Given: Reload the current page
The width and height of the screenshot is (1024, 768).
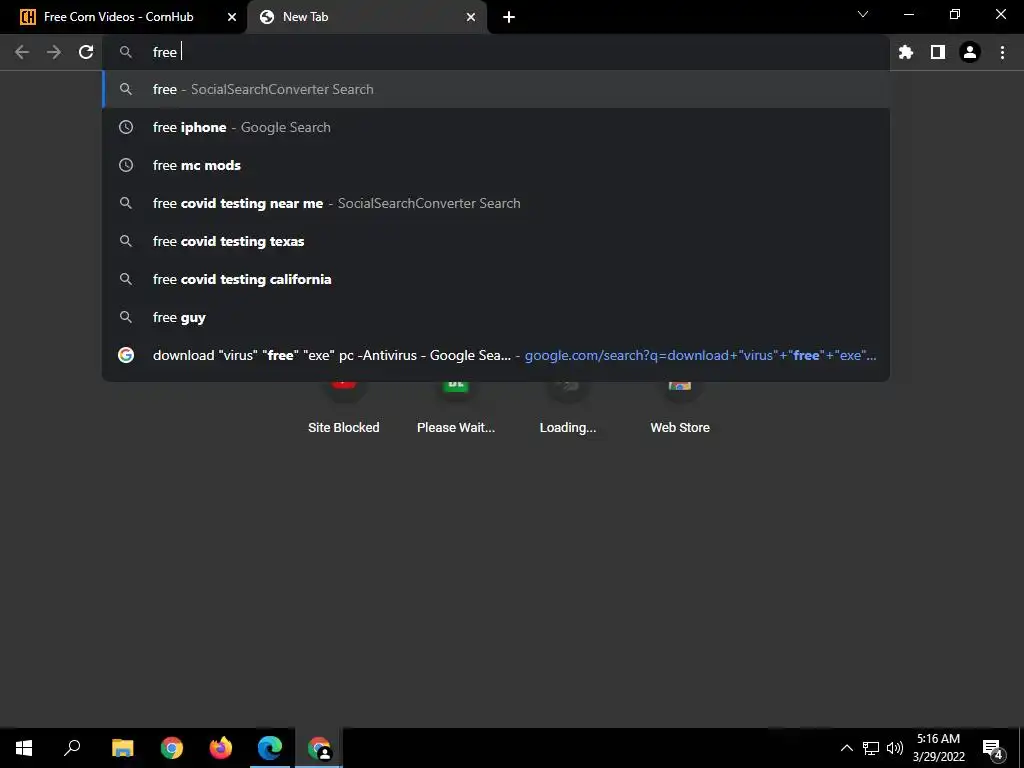Looking at the screenshot, I should tap(86, 52).
